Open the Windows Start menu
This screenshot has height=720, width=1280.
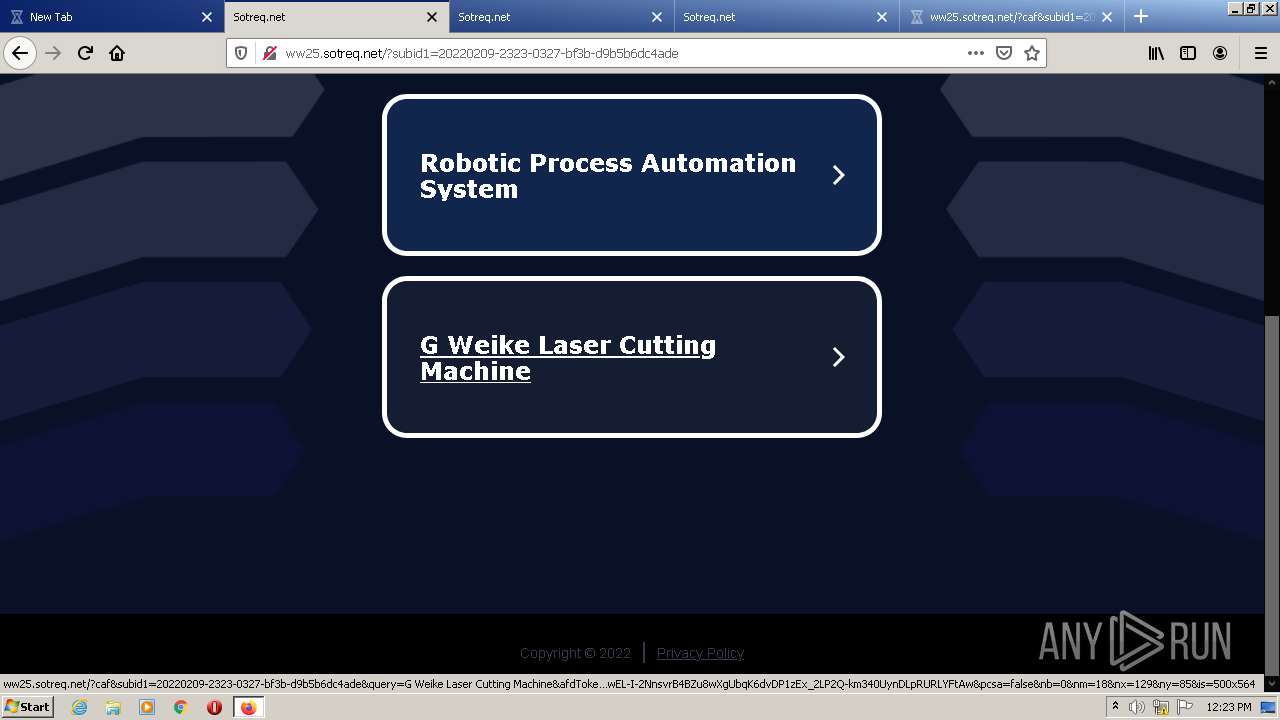27,706
